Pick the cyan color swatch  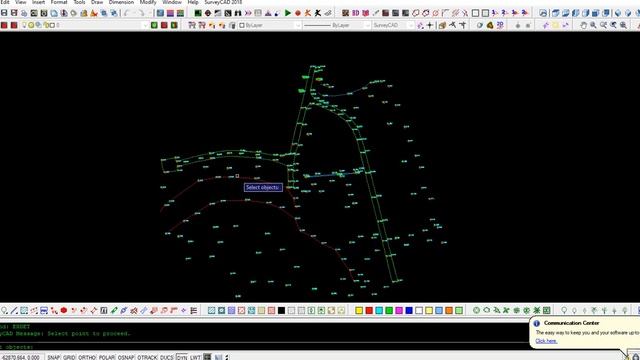click(x=379, y=311)
